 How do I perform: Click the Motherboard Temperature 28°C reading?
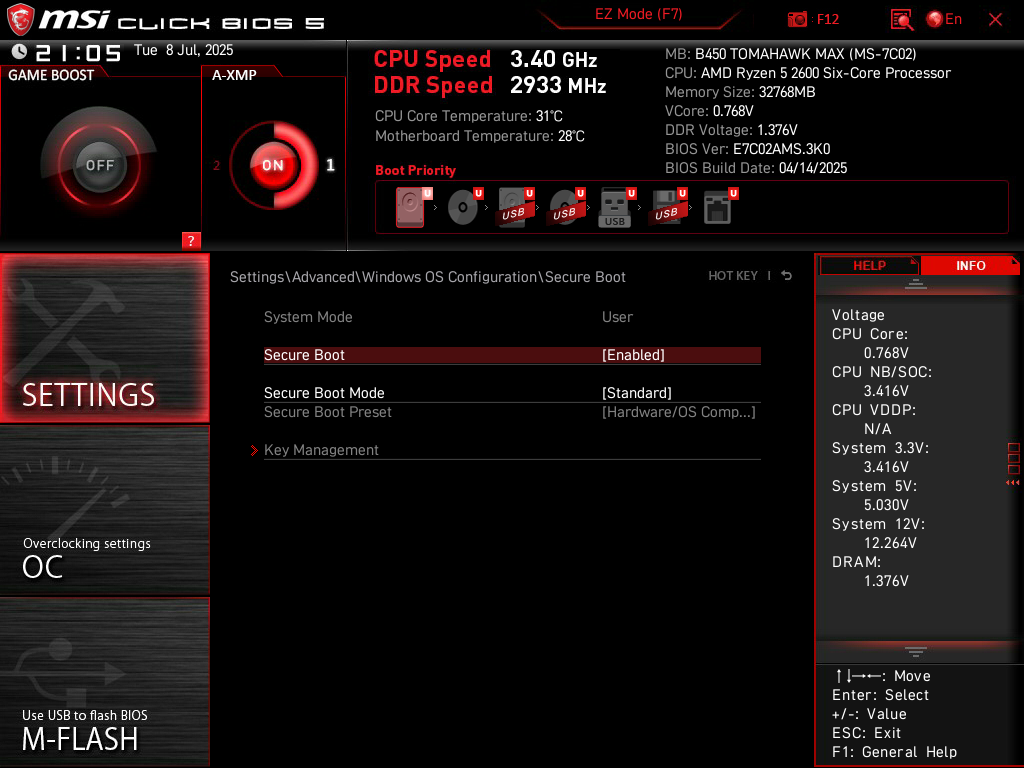(x=480, y=136)
